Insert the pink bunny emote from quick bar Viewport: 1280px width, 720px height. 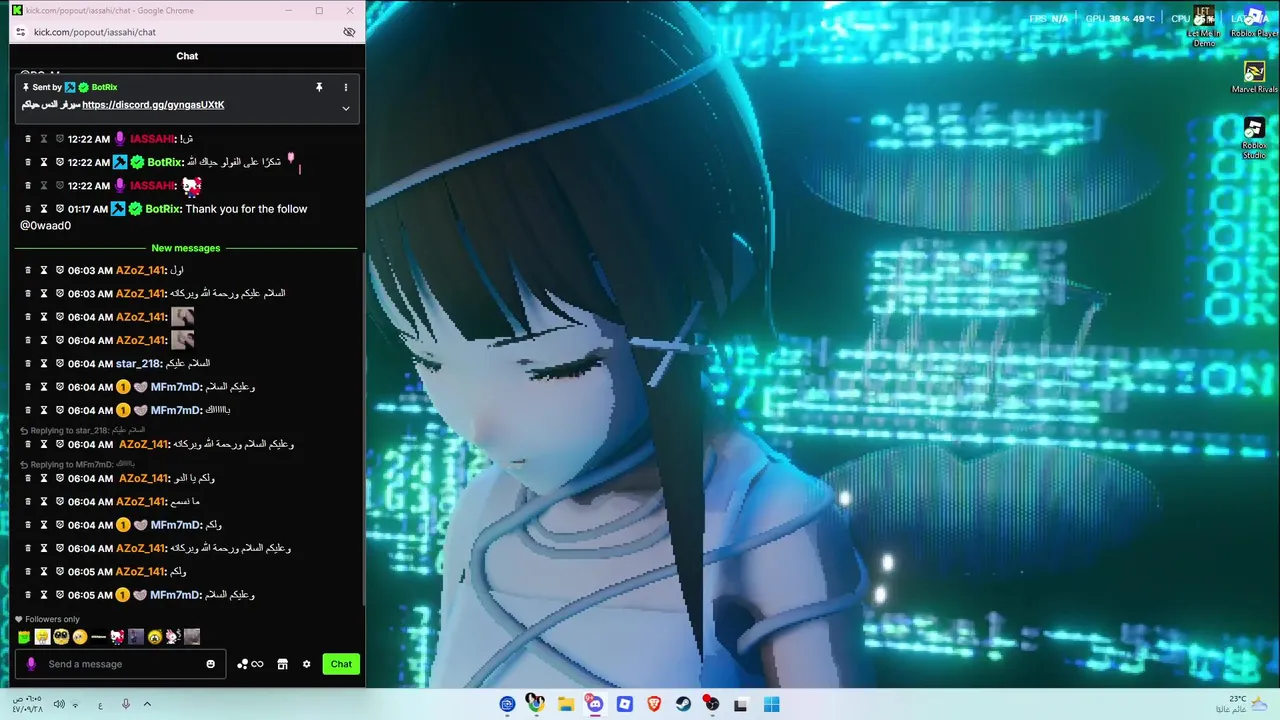click(173, 637)
